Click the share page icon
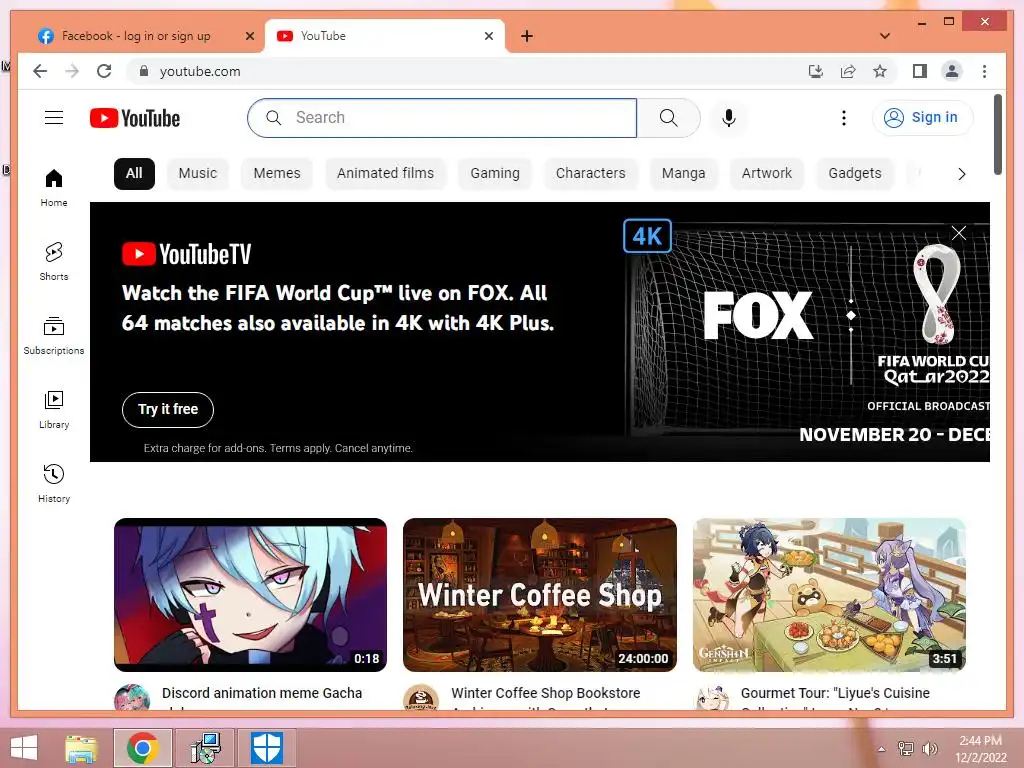 click(x=848, y=71)
